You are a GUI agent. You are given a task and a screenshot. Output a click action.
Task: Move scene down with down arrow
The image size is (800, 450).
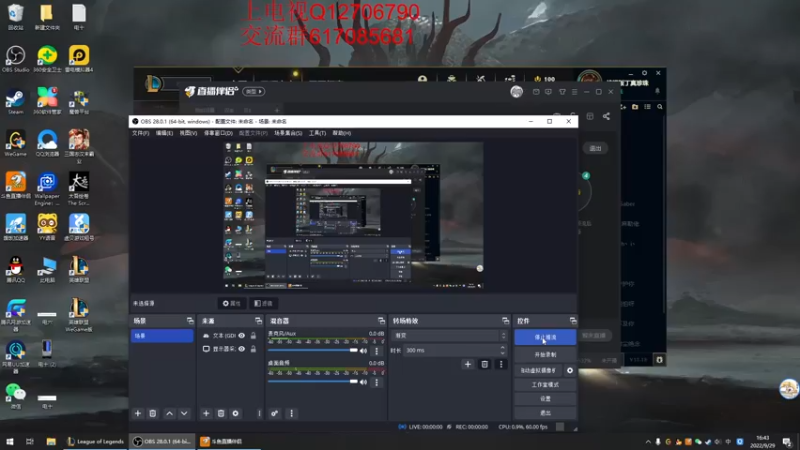[184, 413]
